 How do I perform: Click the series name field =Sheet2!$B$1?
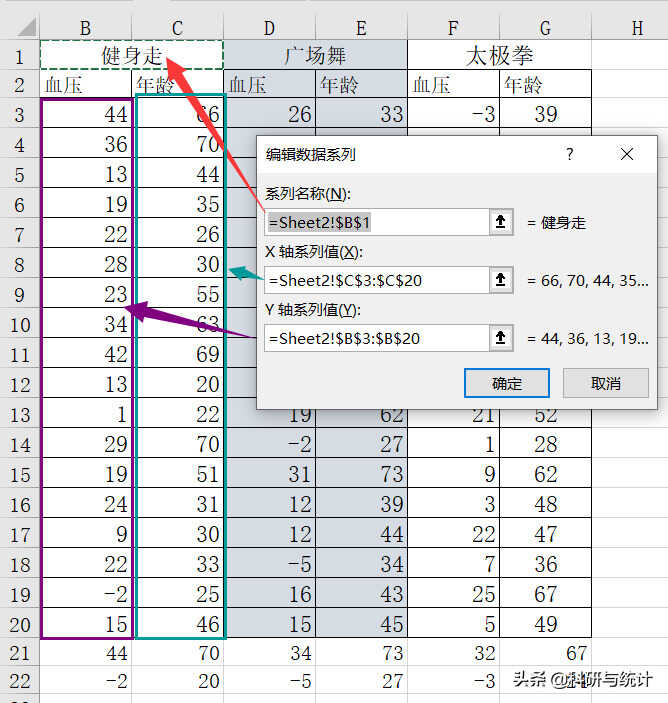(376, 222)
